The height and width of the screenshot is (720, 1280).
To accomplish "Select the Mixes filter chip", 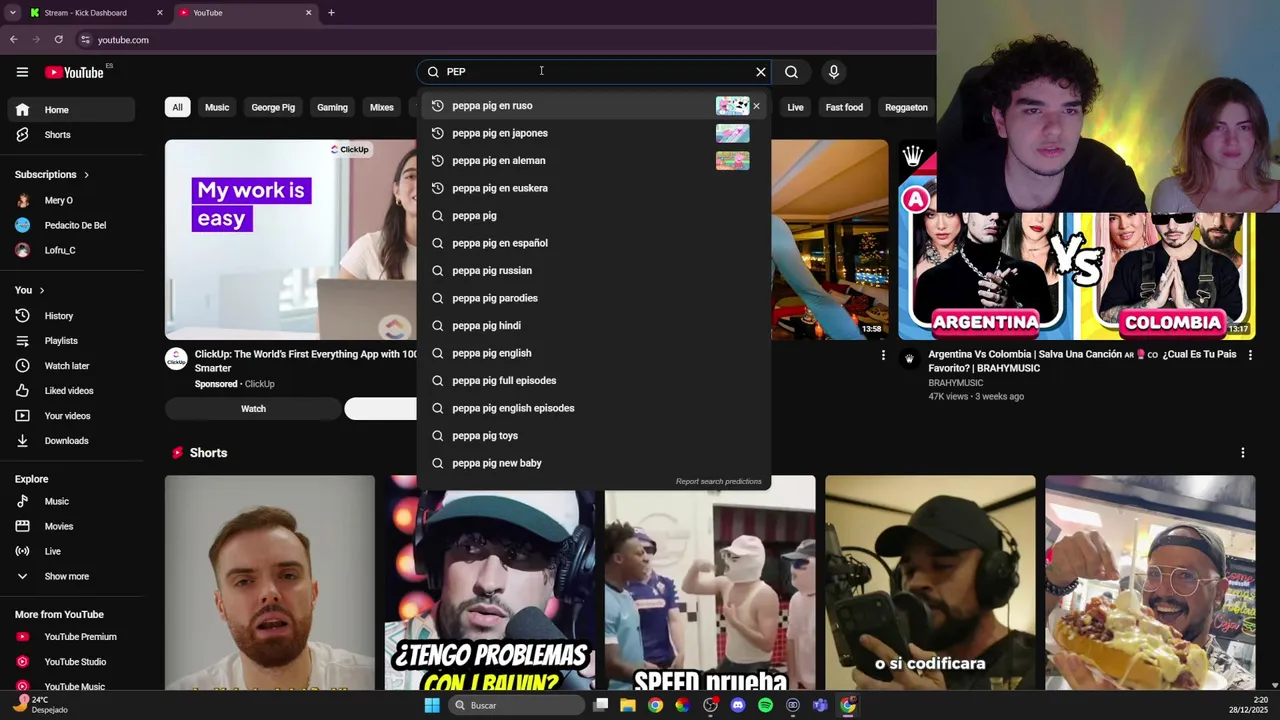I will coord(382,107).
